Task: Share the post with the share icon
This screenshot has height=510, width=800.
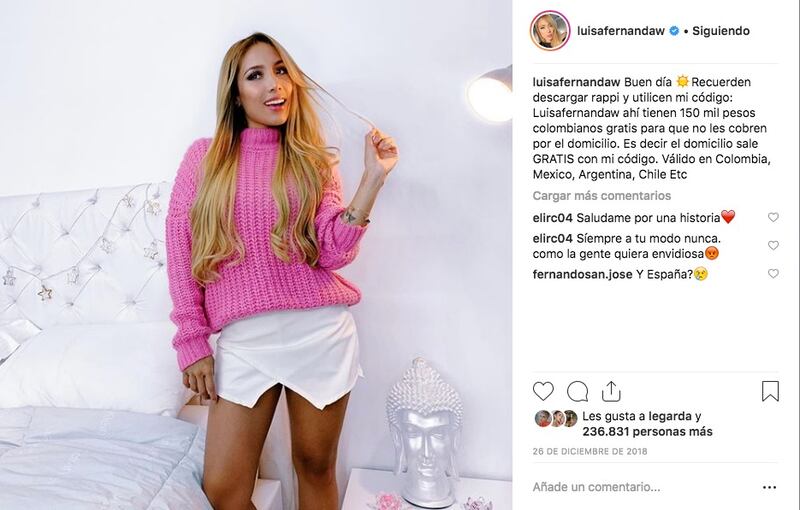Action: pyautogui.click(x=611, y=391)
